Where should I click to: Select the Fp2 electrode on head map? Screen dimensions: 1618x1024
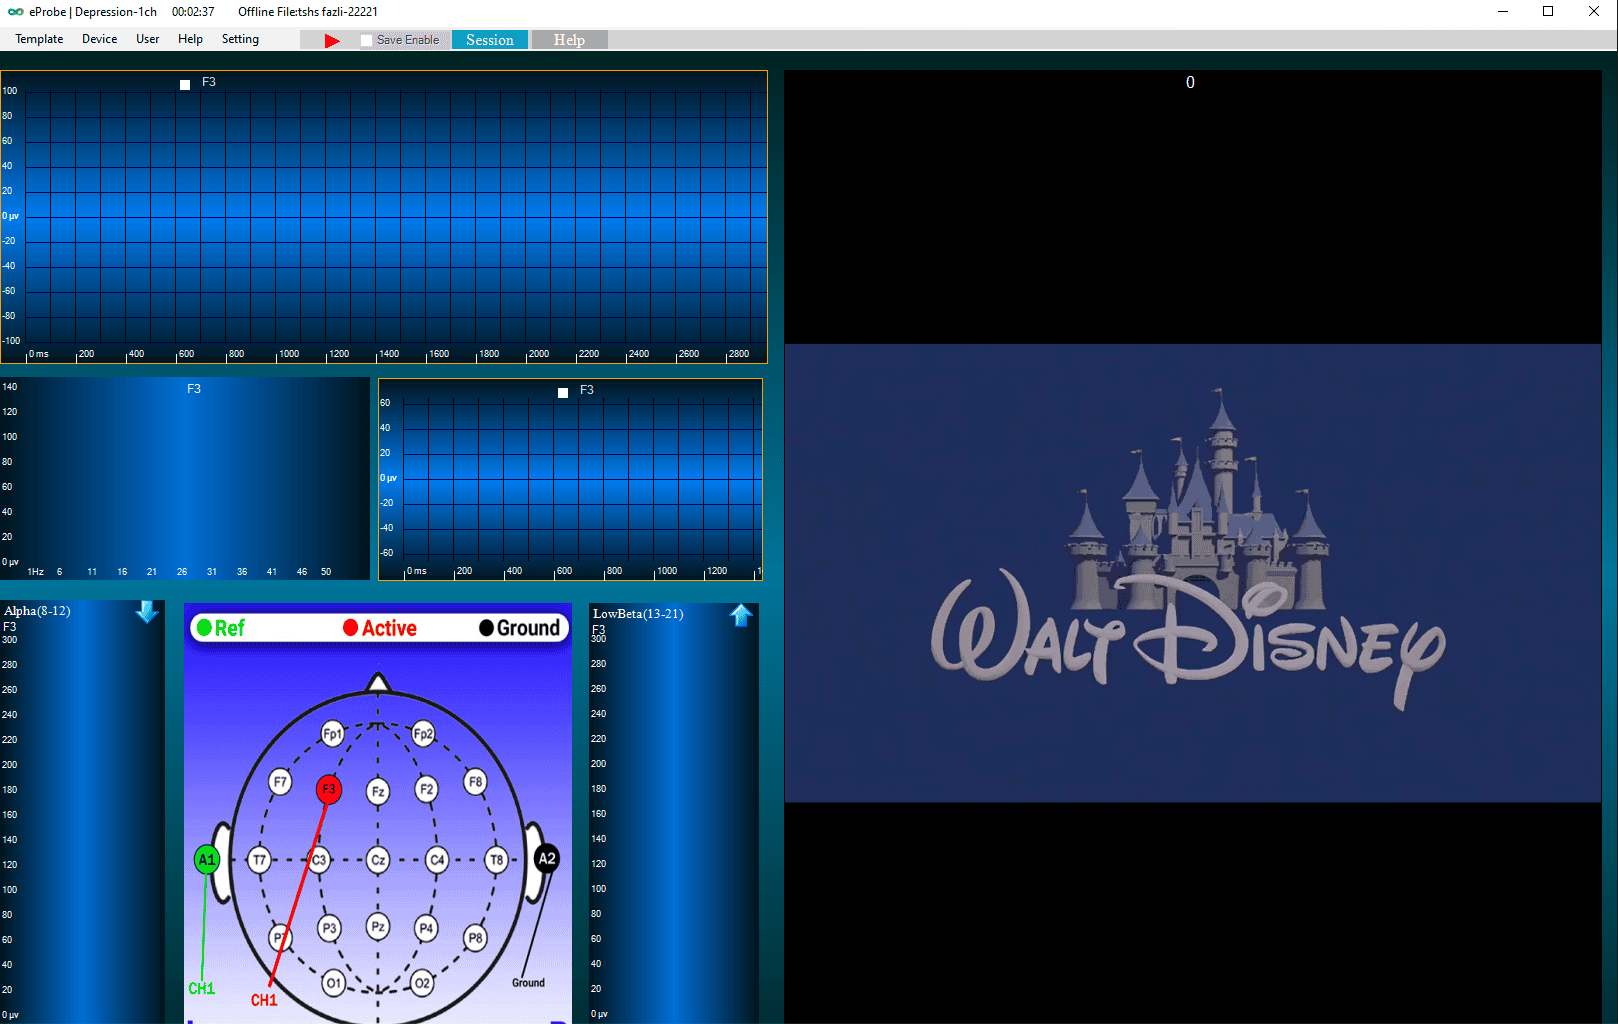(x=423, y=734)
